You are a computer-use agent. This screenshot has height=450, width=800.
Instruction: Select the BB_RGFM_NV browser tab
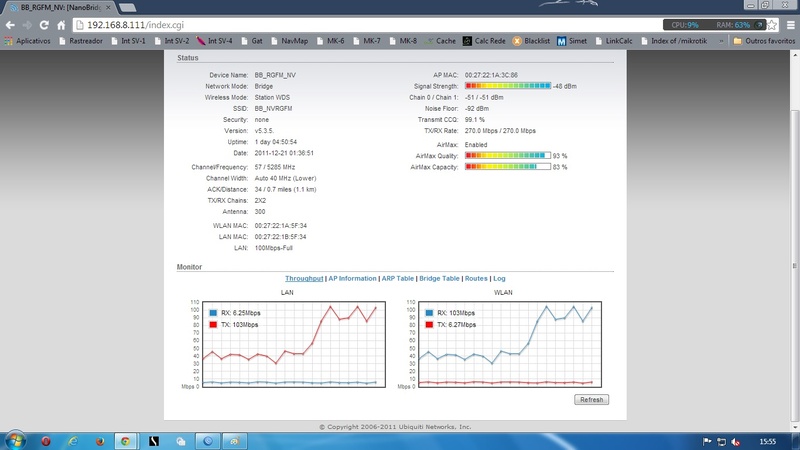coord(59,8)
